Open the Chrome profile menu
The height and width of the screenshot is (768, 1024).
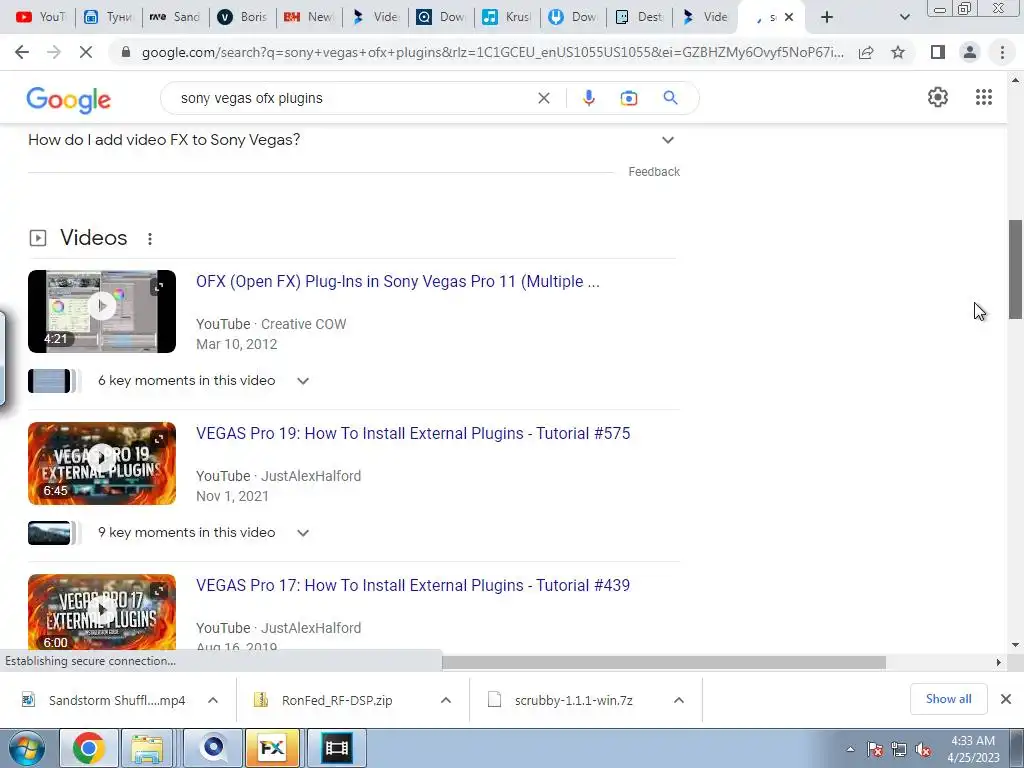coord(970,52)
